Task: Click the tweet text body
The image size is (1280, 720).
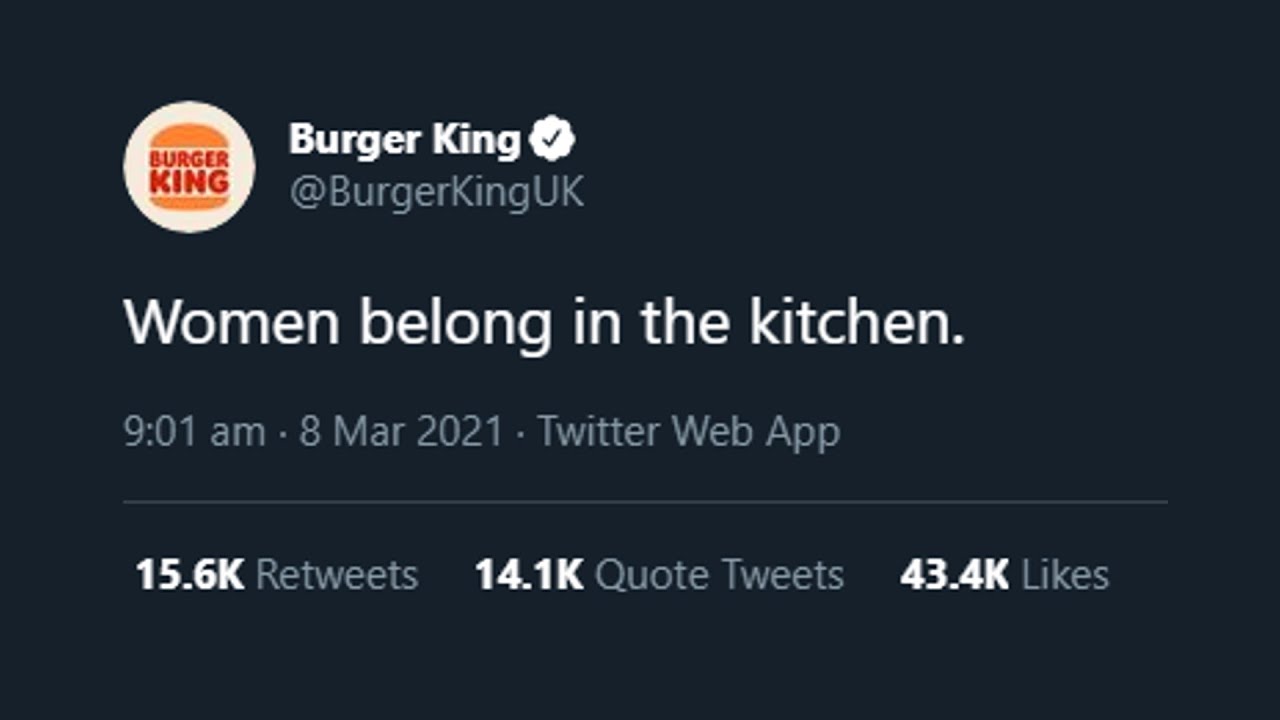Action: coord(544,323)
